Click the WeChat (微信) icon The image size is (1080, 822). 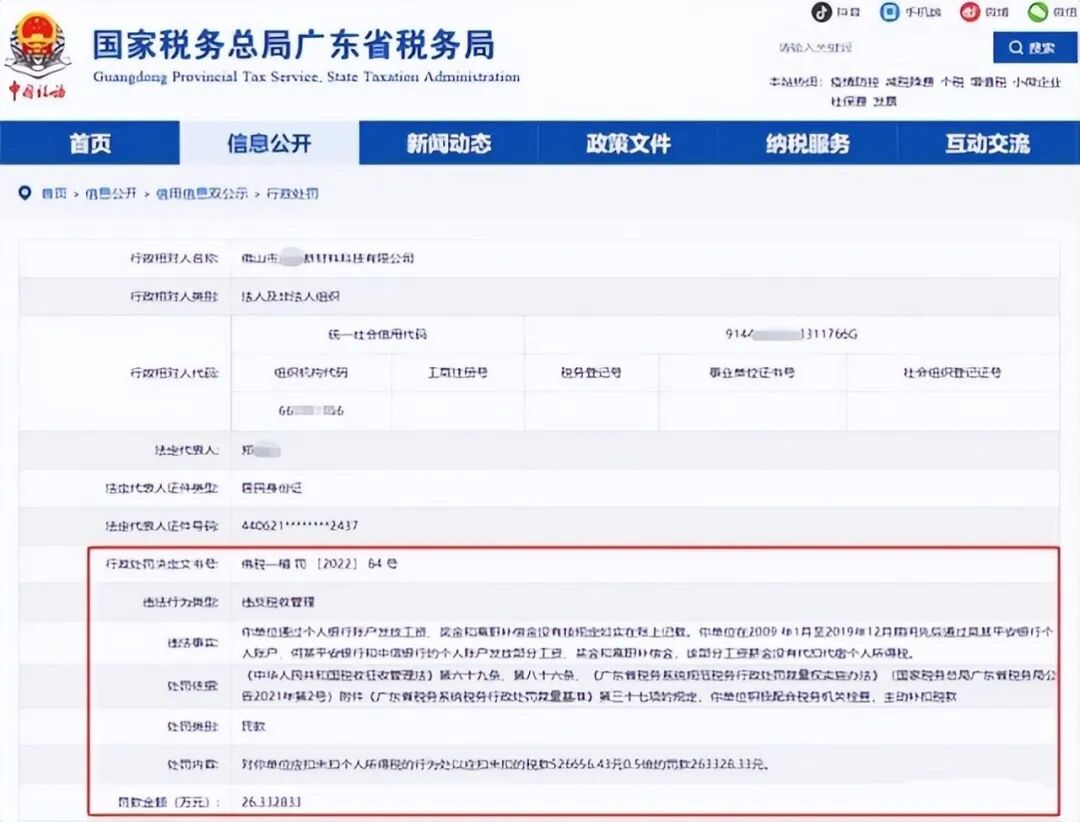1037,12
